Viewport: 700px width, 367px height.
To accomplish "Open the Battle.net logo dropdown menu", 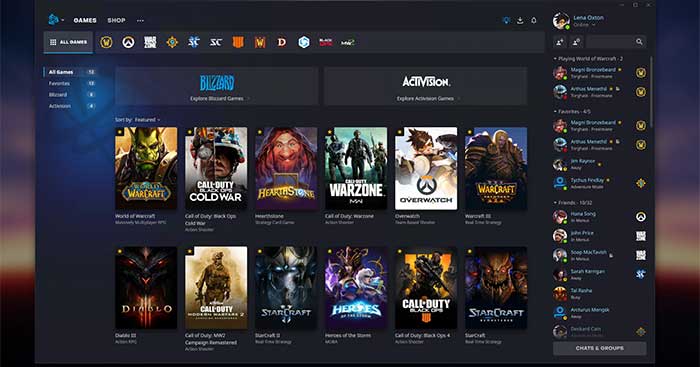I will [56, 20].
